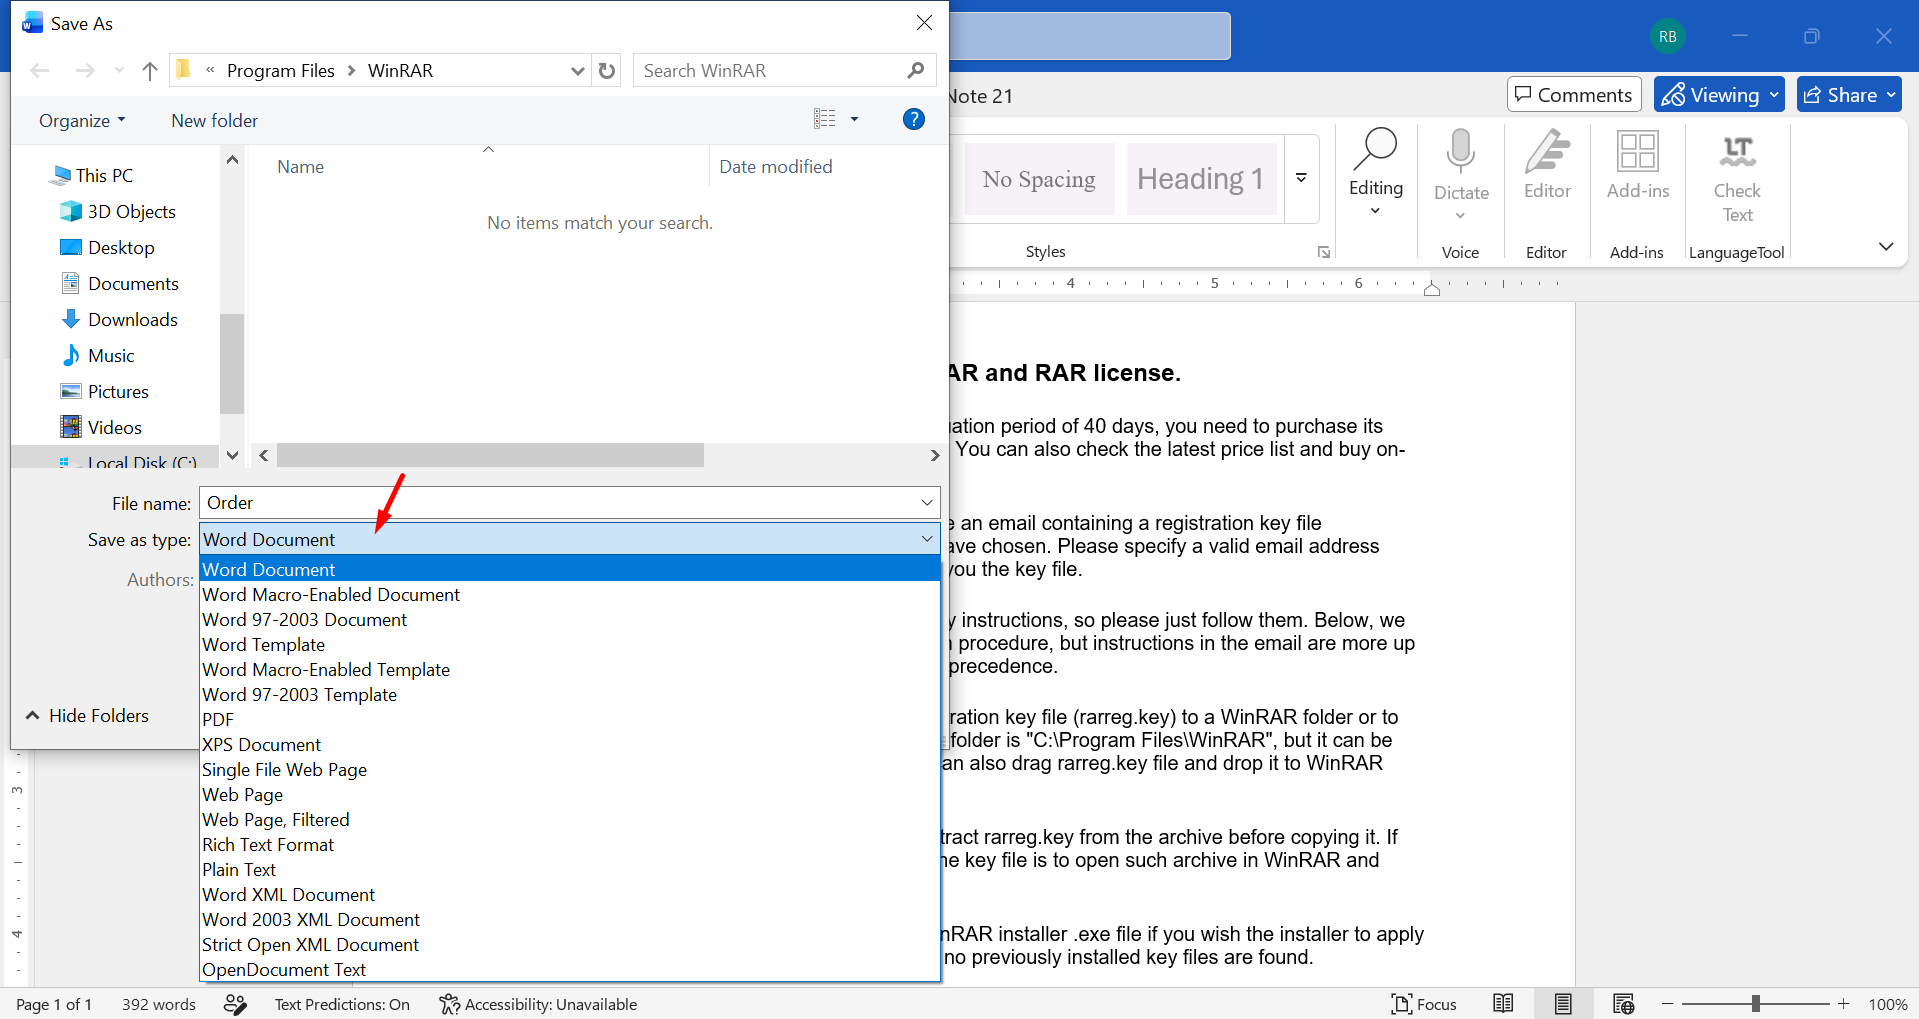Click the horizontal scrollbar in file list

[490, 455]
